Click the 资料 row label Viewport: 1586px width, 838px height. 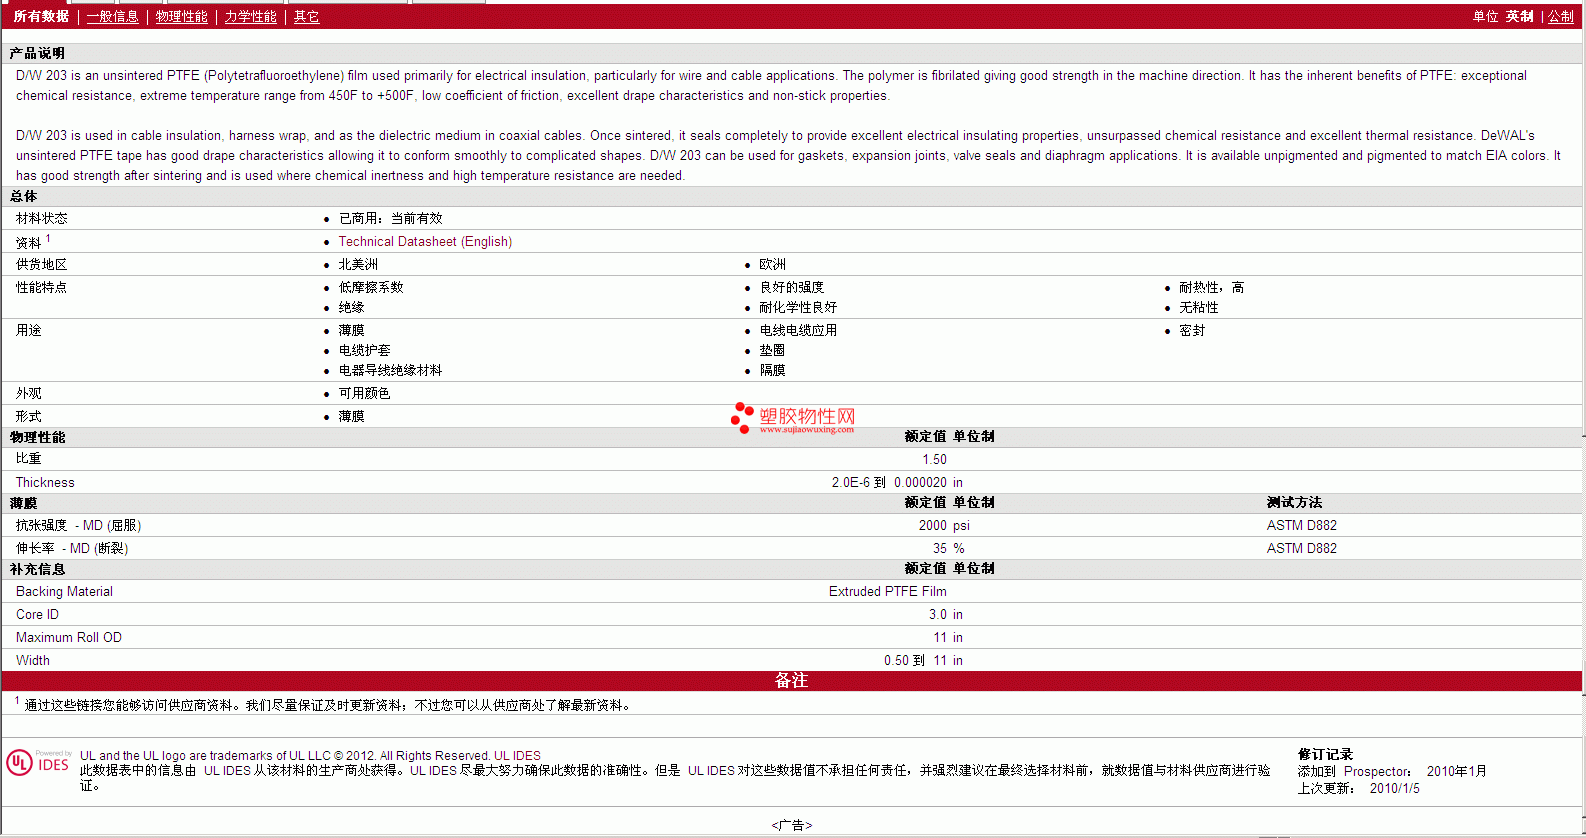[29, 243]
